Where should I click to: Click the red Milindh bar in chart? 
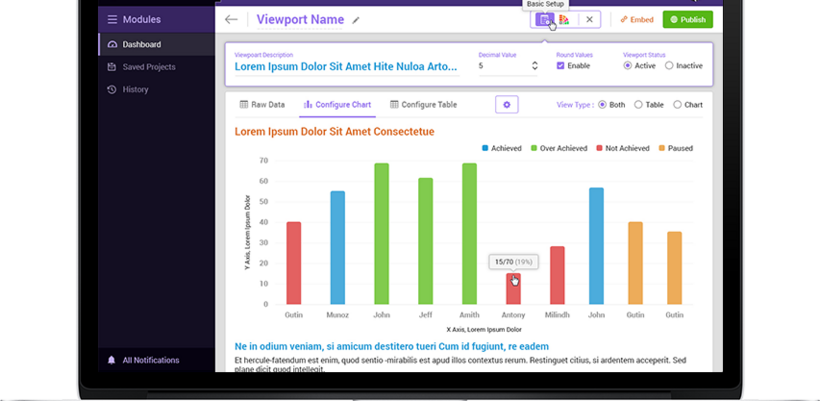[x=557, y=276]
